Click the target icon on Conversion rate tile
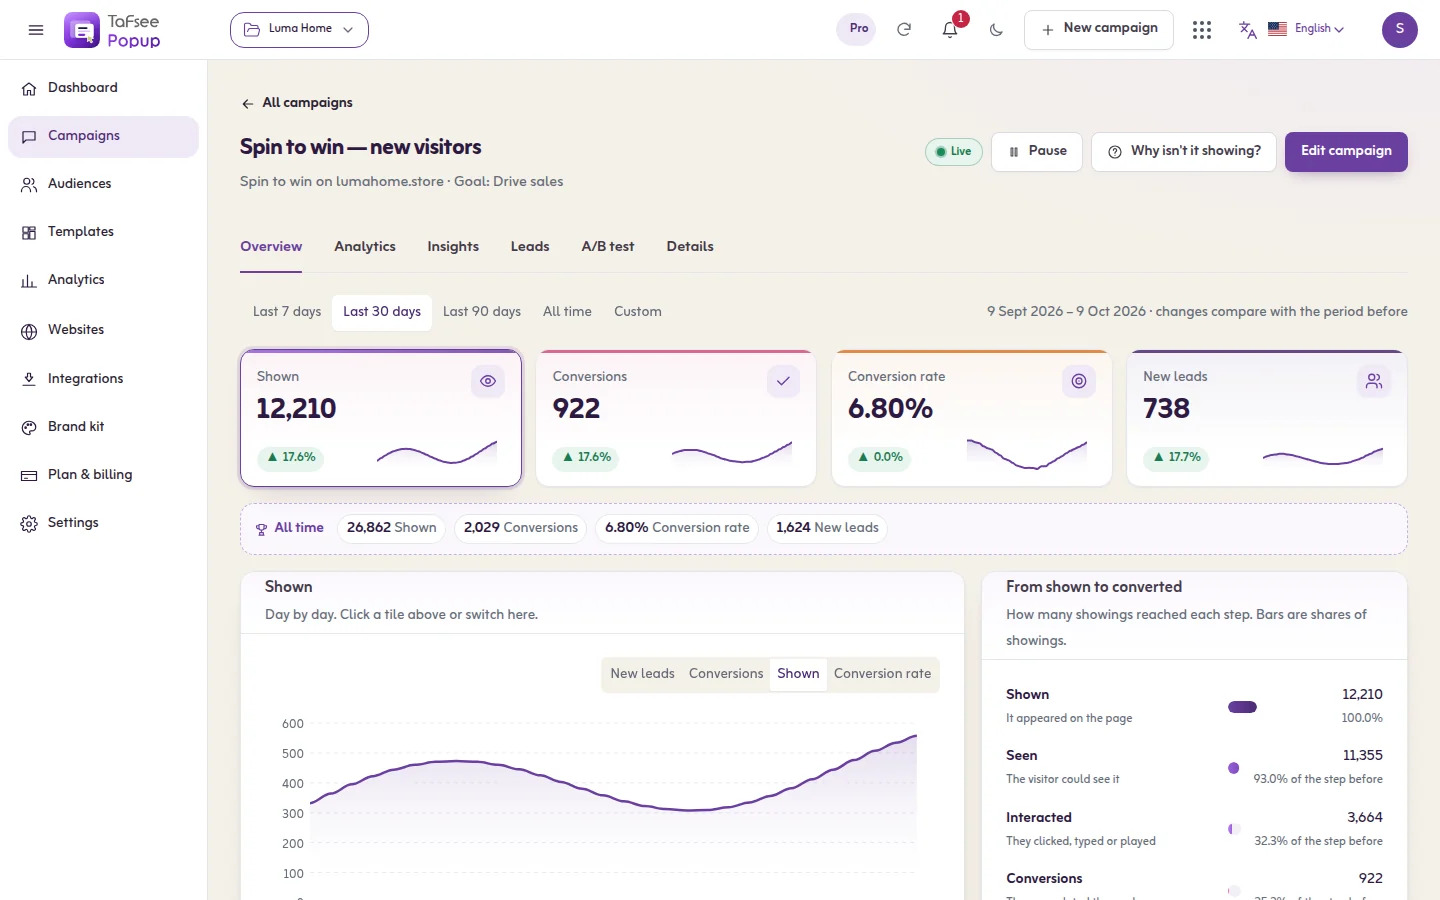 1079,381
